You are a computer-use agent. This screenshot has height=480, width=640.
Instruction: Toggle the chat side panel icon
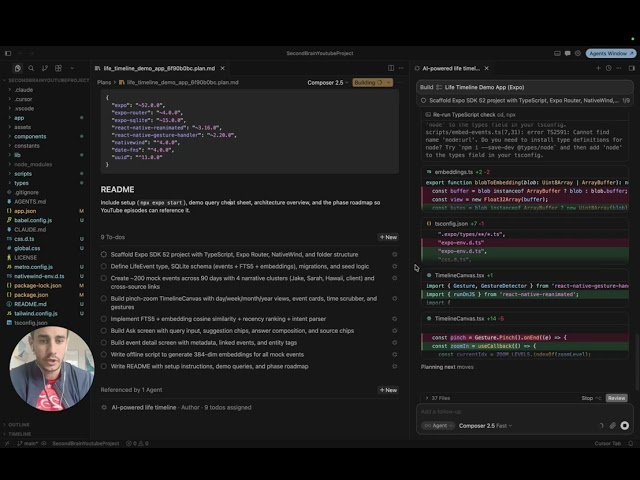[632, 68]
